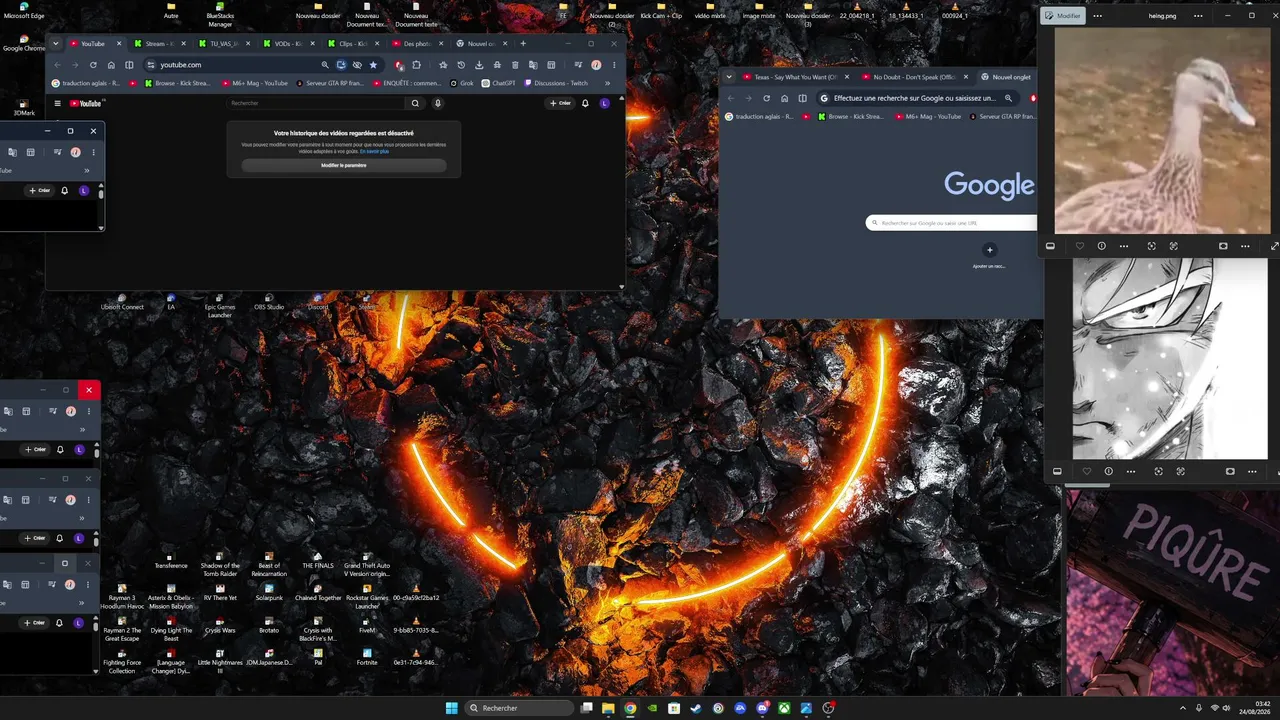Show file info for heing.png
This screenshot has height=720, width=1280.
tap(1102, 246)
